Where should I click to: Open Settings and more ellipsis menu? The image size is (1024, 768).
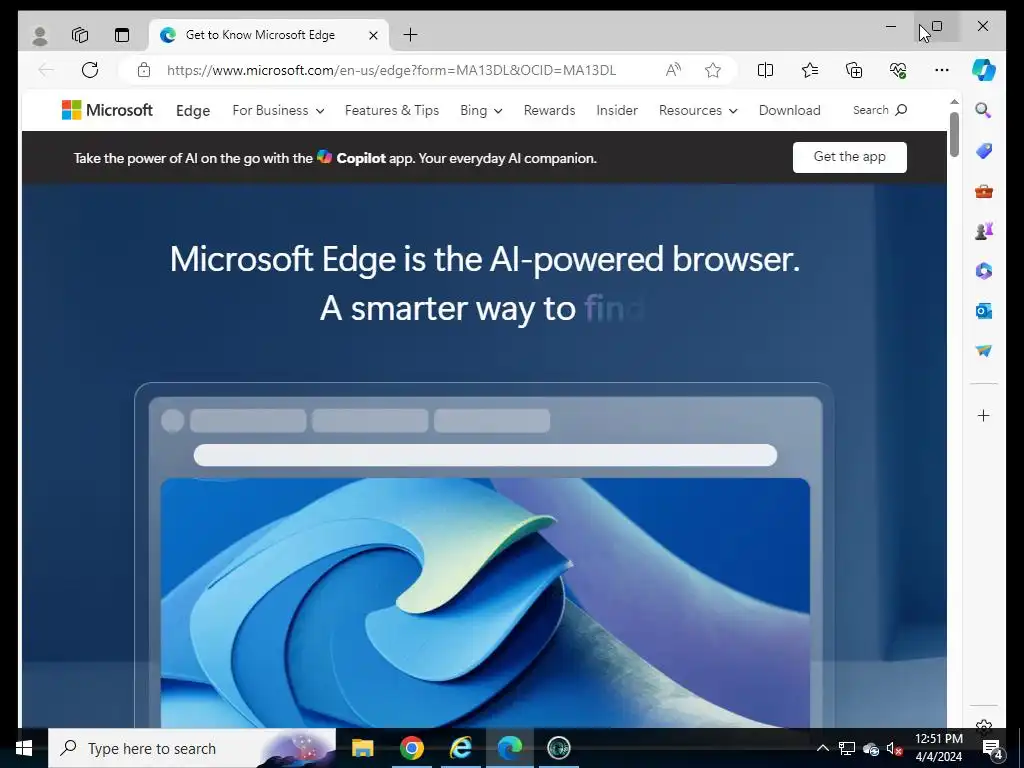click(x=942, y=70)
